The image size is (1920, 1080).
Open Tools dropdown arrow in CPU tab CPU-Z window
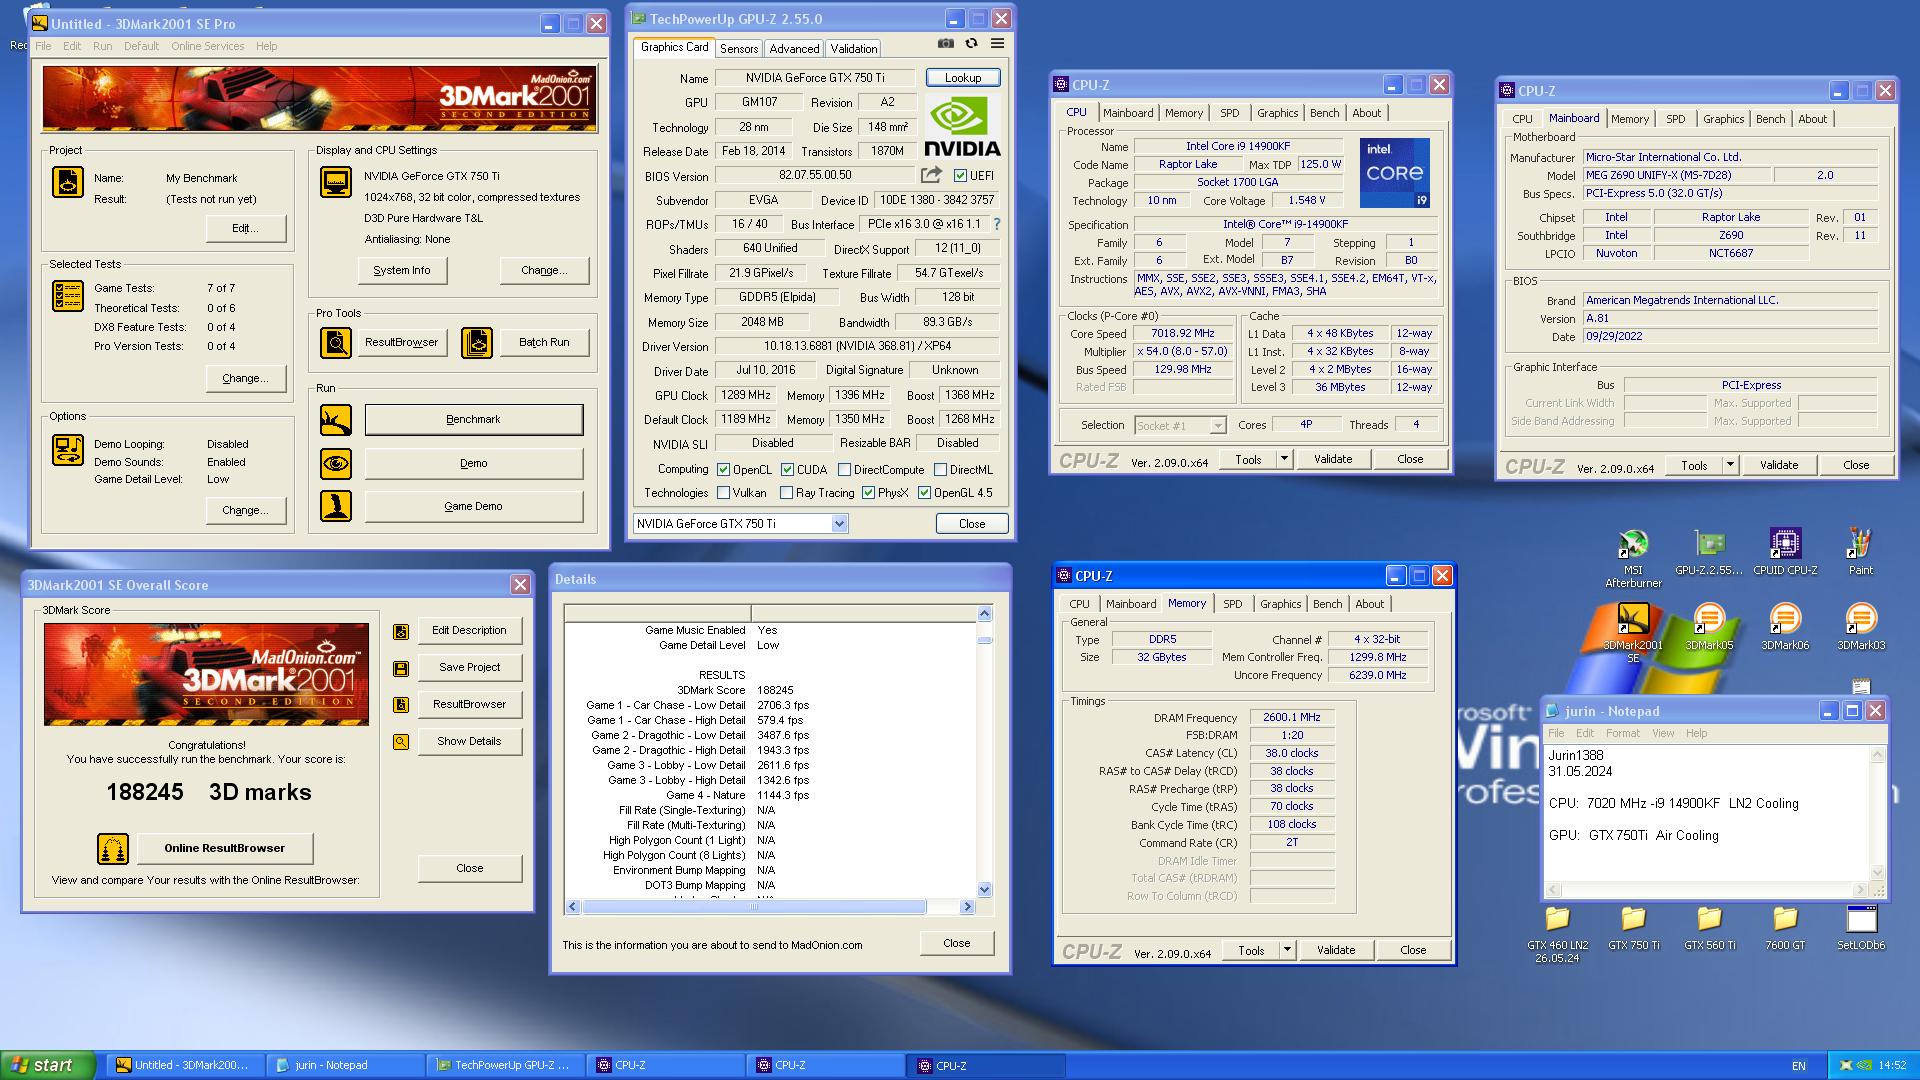tap(1284, 459)
